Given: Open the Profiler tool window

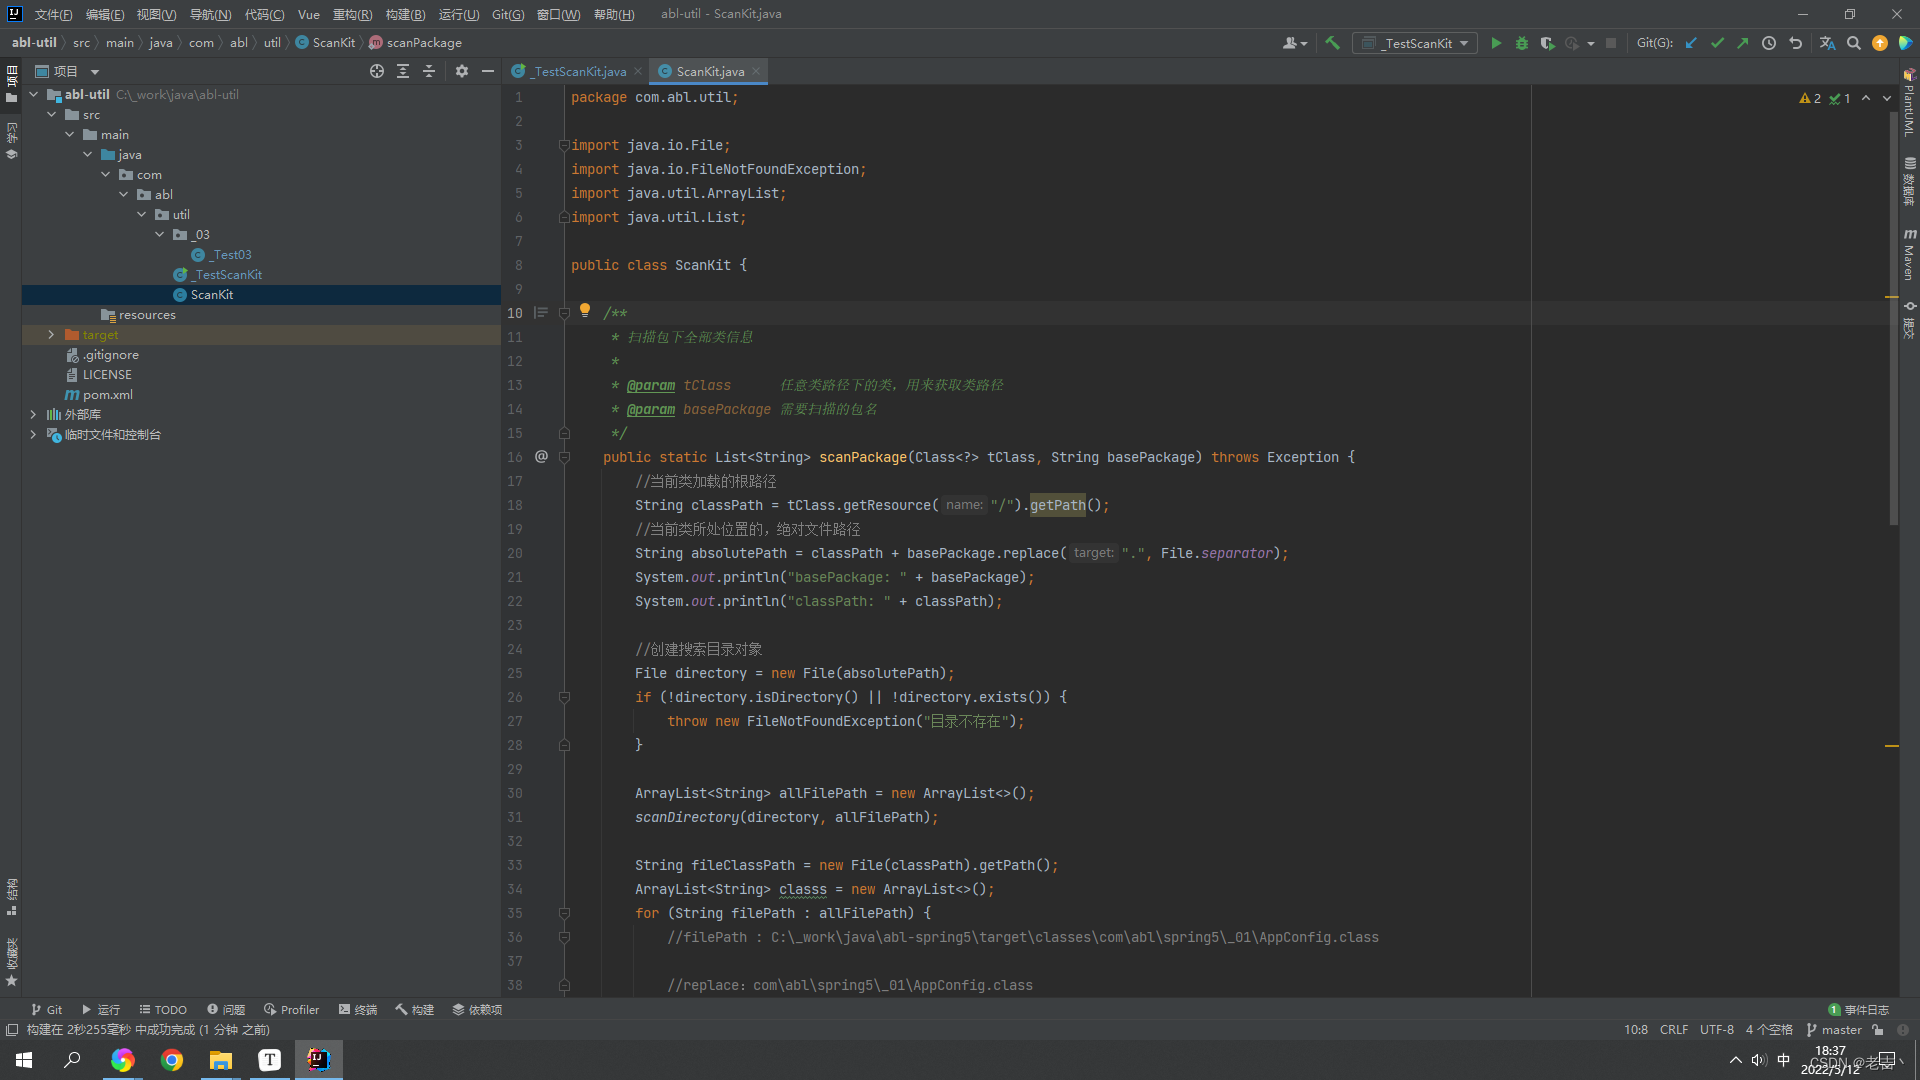Looking at the screenshot, I should pyautogui.click(x=291, y=1010).
